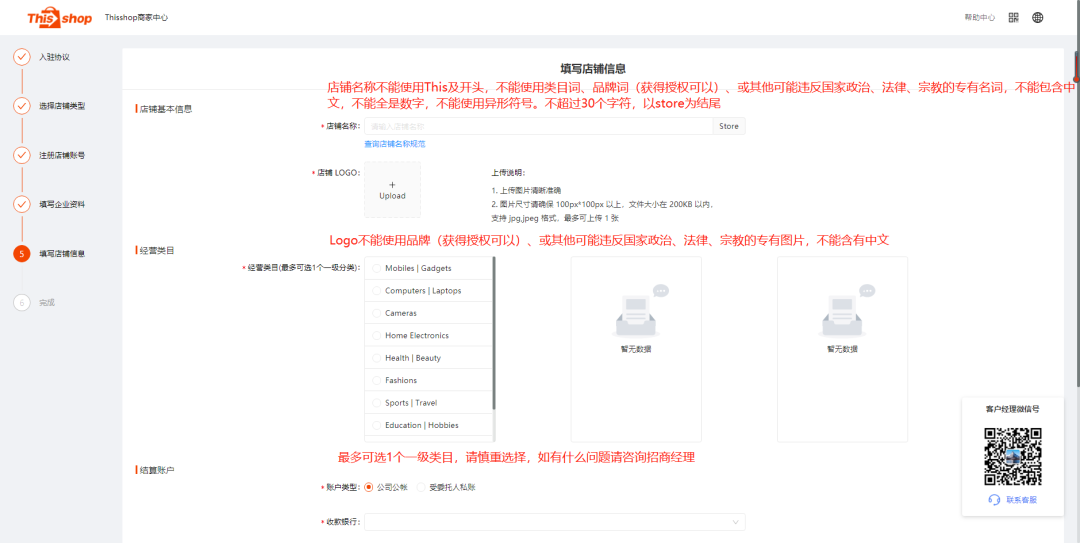Click the headset 联系客服 icon
The image size is (1080, 543).
(994, 499)
